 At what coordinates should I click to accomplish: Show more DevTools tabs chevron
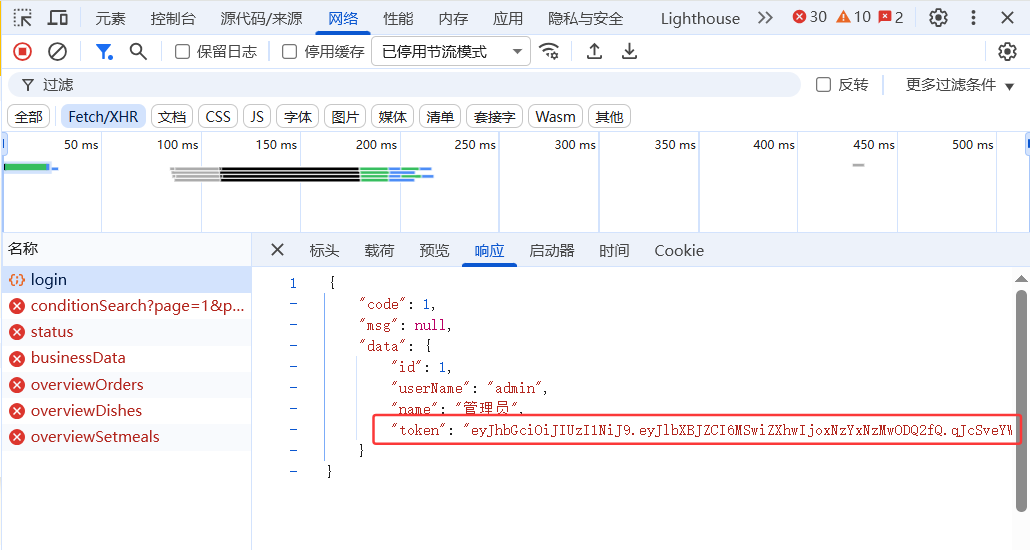[x=765, y=18]
